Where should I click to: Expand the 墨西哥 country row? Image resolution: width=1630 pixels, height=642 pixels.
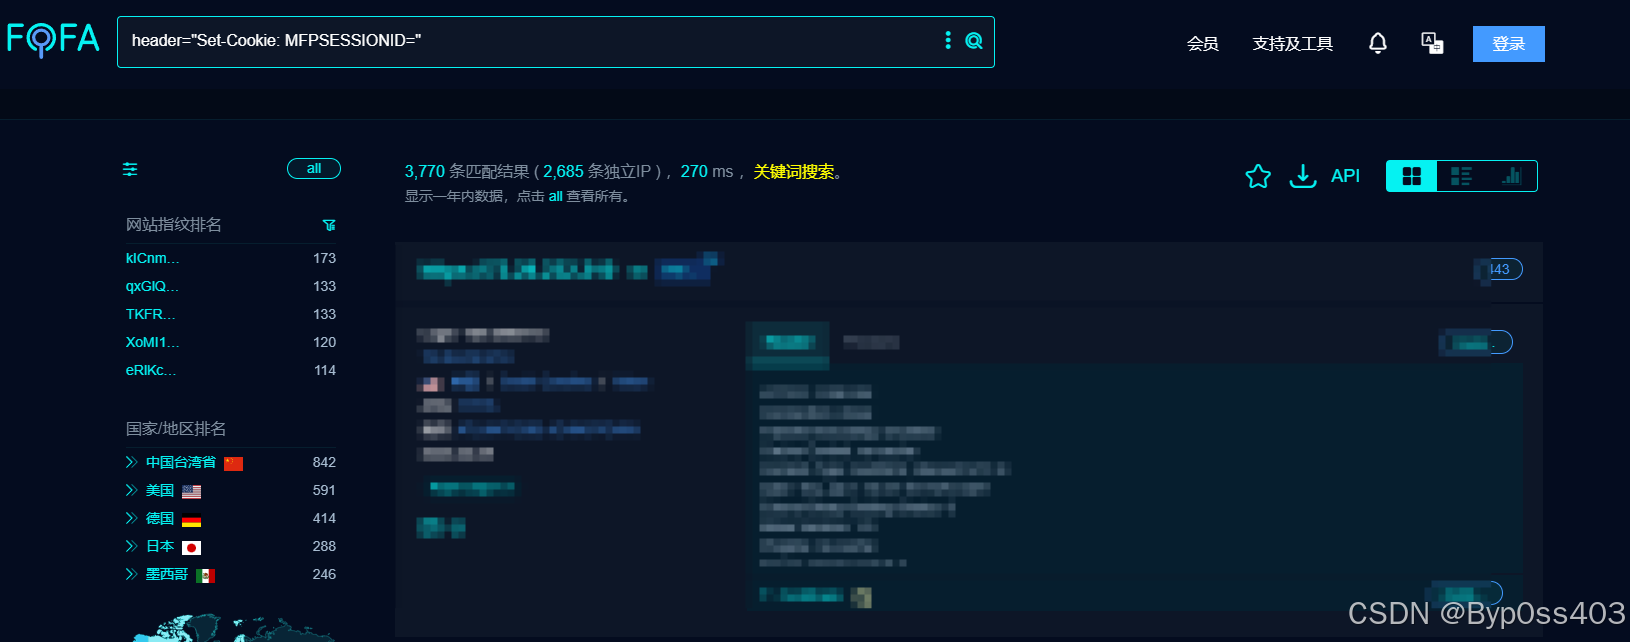(x=131, y=574)
